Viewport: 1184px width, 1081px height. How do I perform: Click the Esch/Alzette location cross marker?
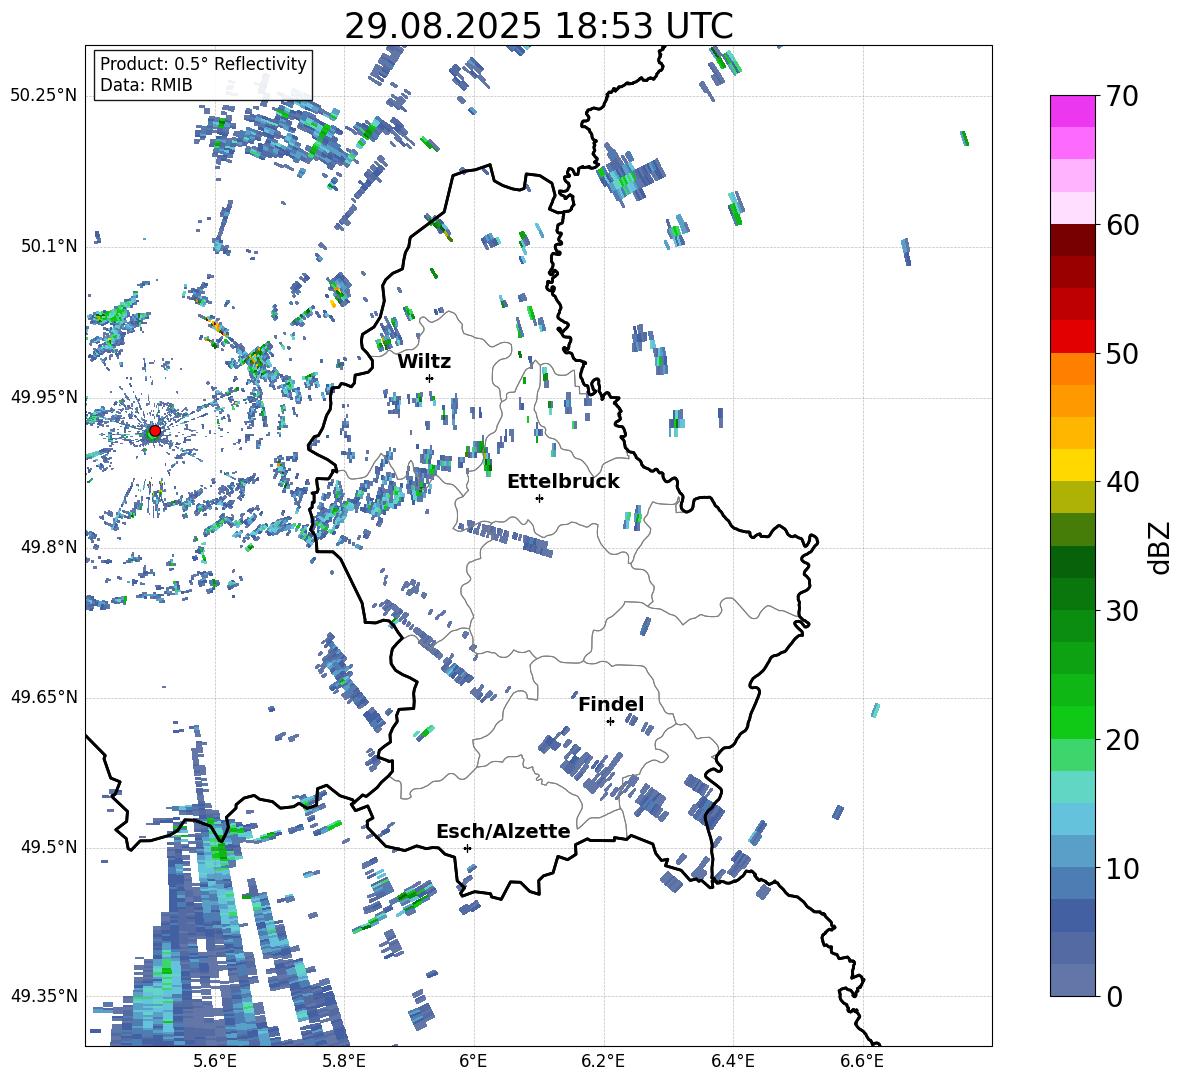[467, 848]
